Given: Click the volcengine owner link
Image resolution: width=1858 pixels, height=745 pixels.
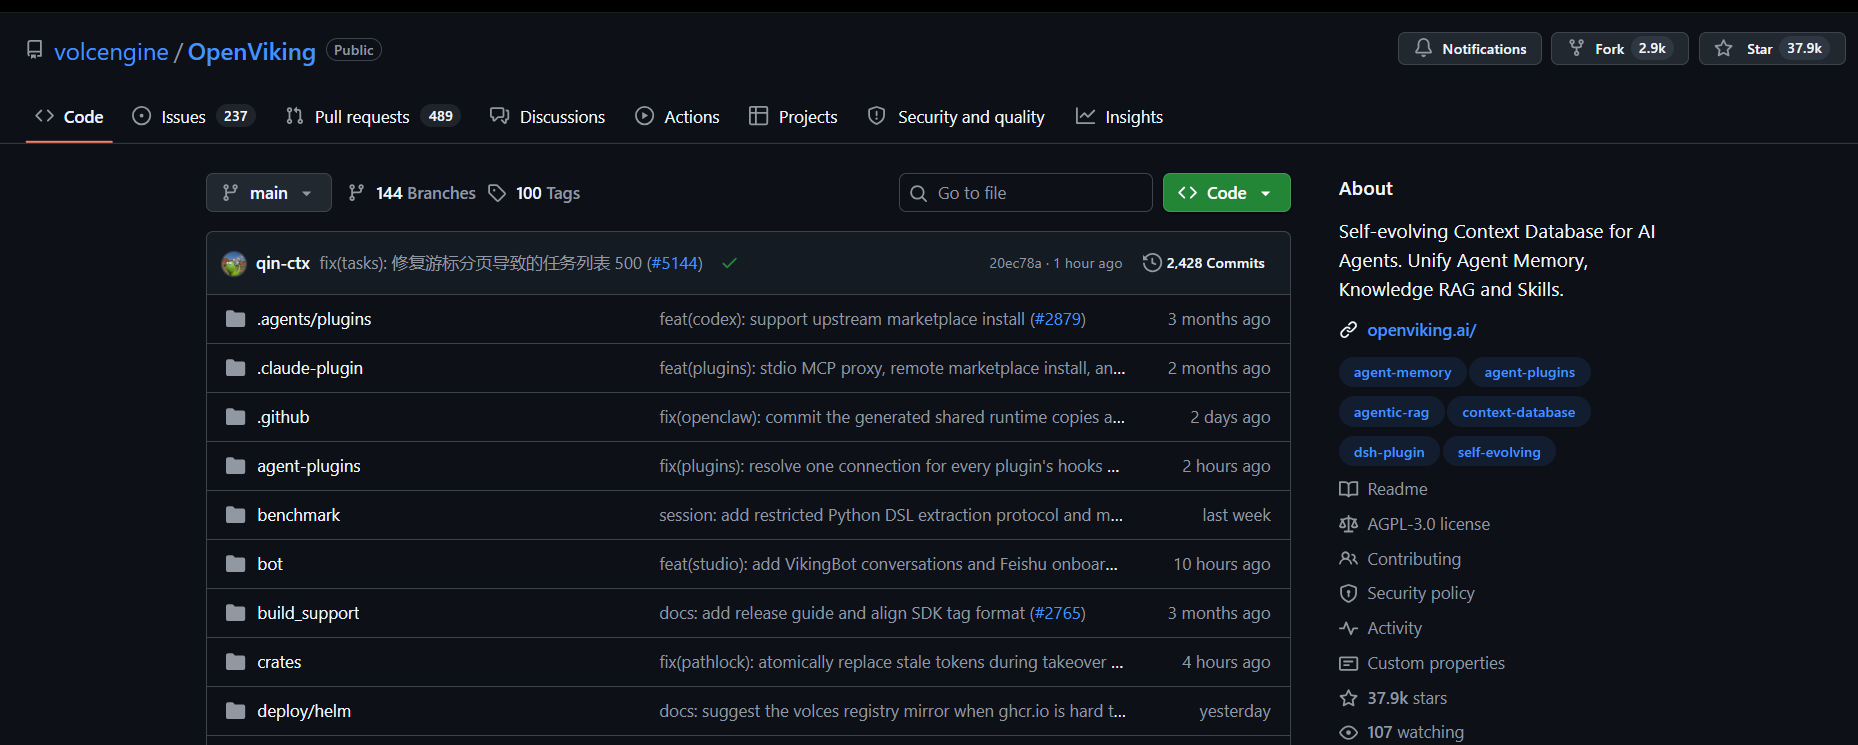Looking at the screenshot, I should 111,51.
